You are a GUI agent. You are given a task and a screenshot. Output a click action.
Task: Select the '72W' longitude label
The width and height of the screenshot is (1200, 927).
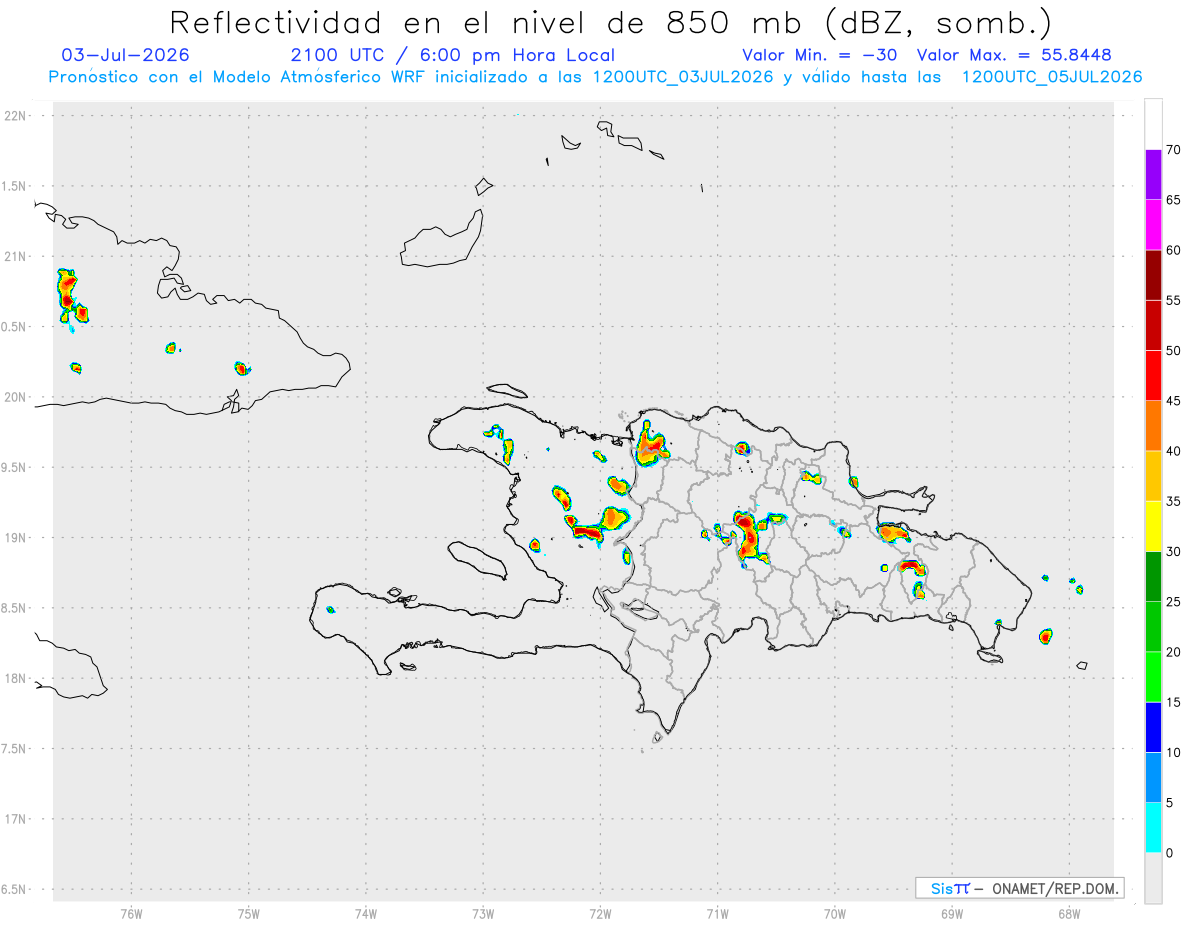600,913
